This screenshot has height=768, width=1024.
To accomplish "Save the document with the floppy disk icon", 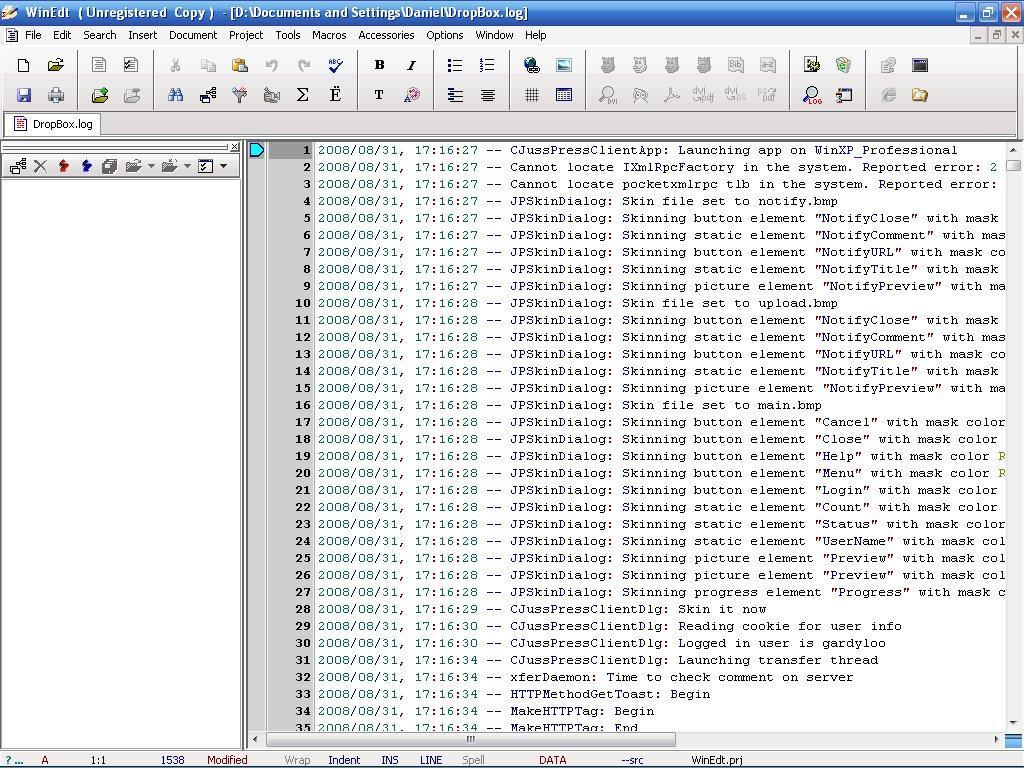I will click(x=24, y=95).
